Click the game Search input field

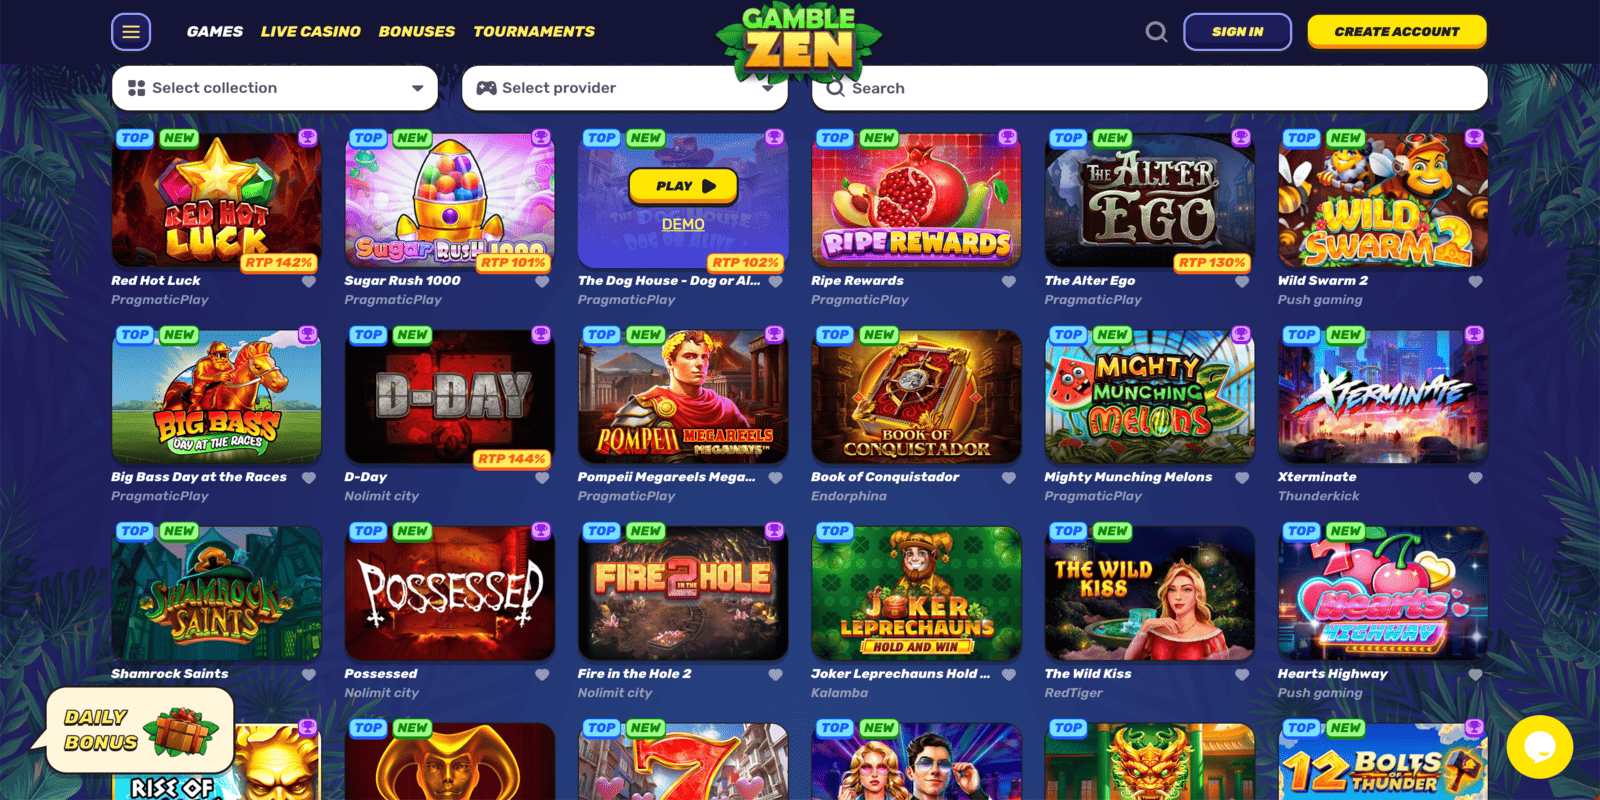[1150, 88]
